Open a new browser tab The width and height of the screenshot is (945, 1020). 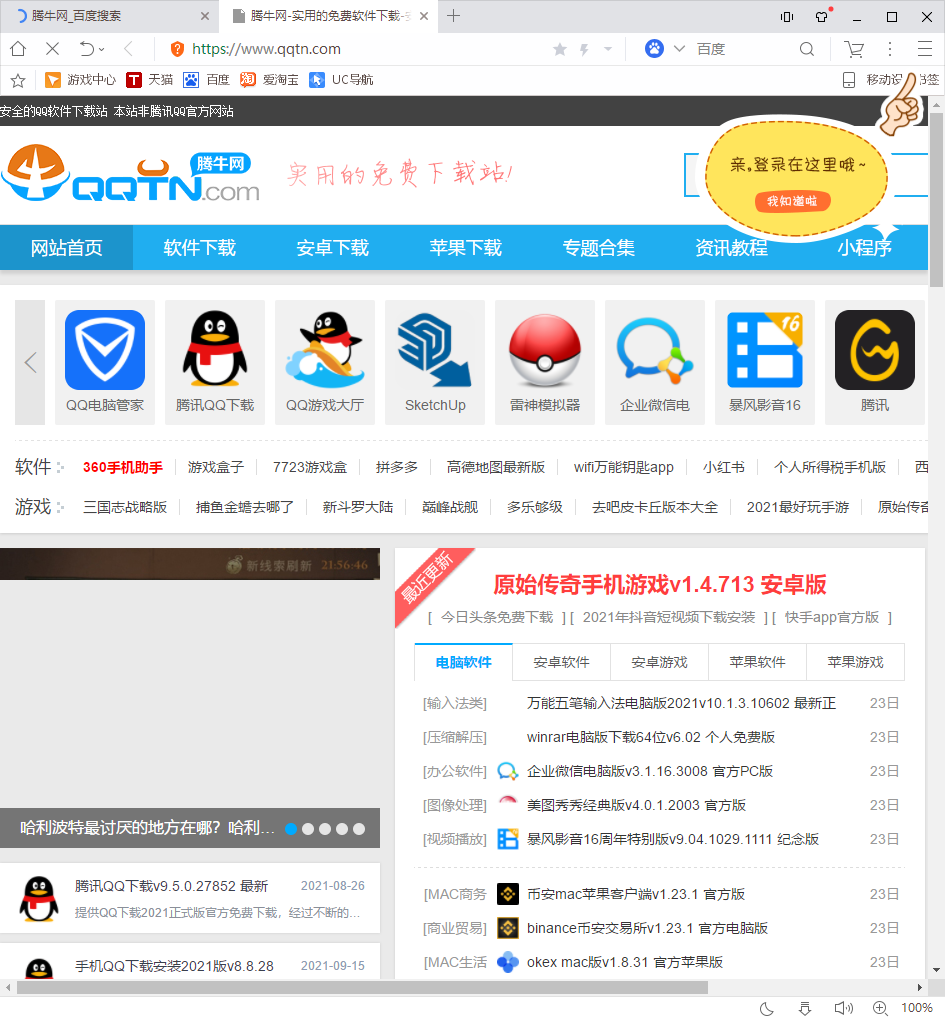[x=454, y=16]
